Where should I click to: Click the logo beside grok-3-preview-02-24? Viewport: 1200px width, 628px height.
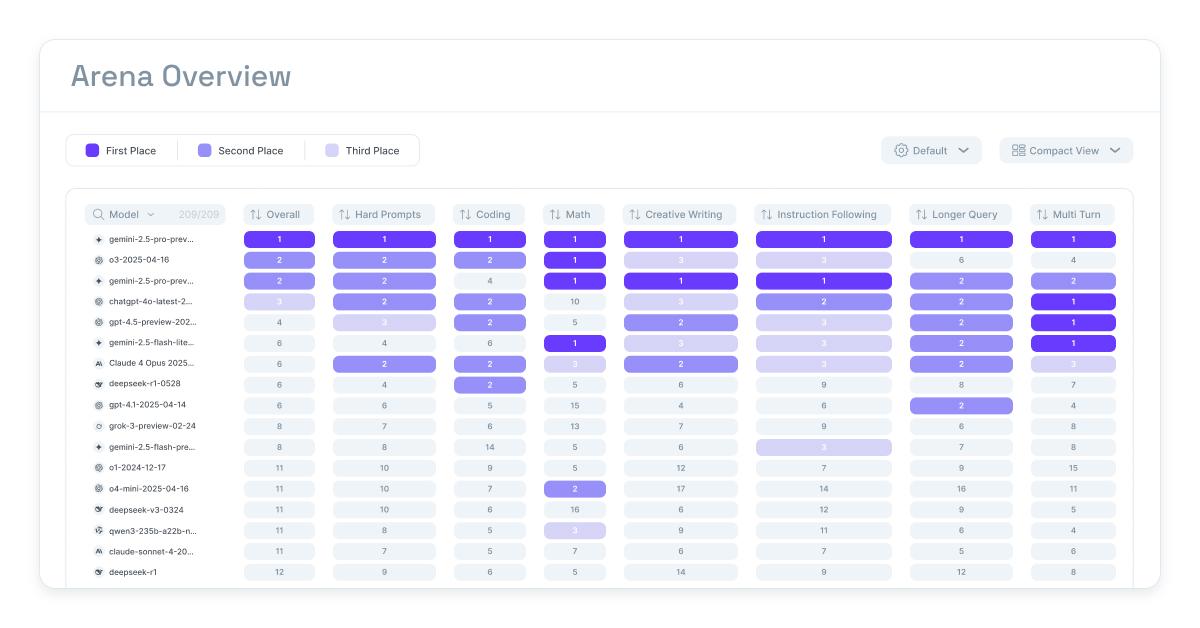click(99, 426)
